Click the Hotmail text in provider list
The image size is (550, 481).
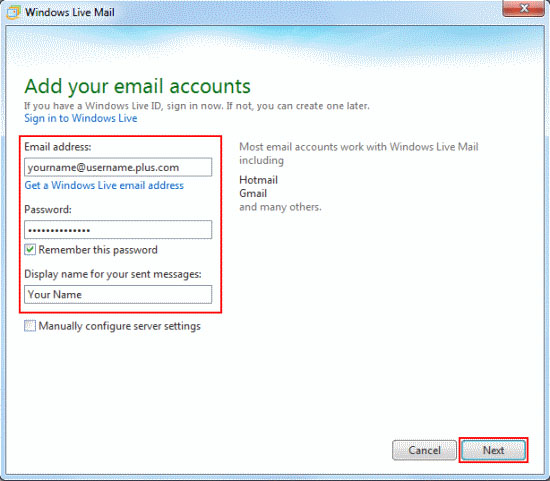point(259,180)
